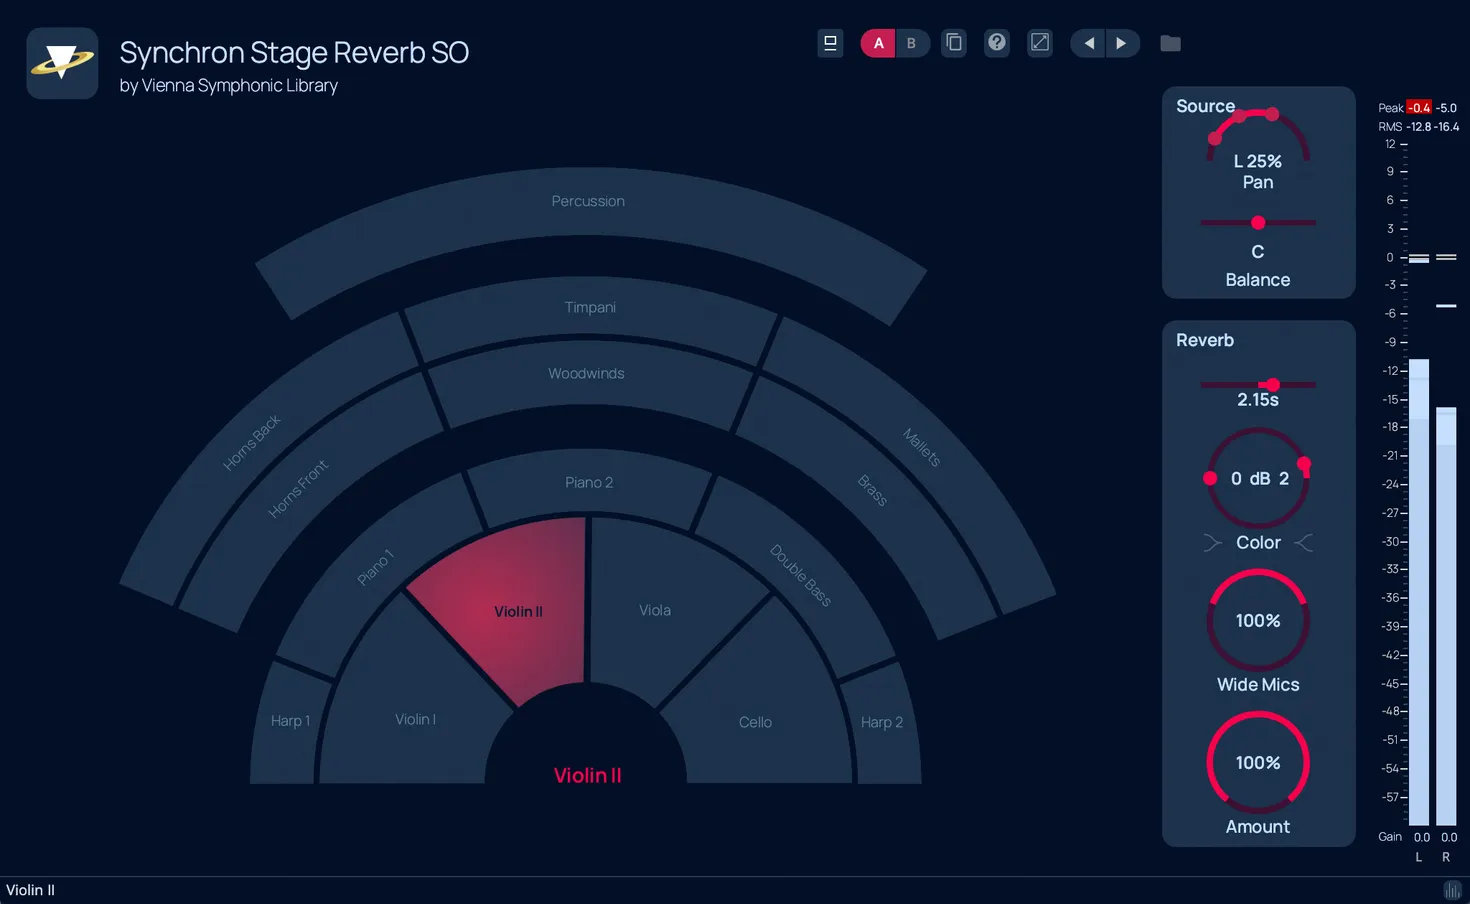Click the L 25% pan value
This screenshot has width=1470, height=904.
point(1258,161)
